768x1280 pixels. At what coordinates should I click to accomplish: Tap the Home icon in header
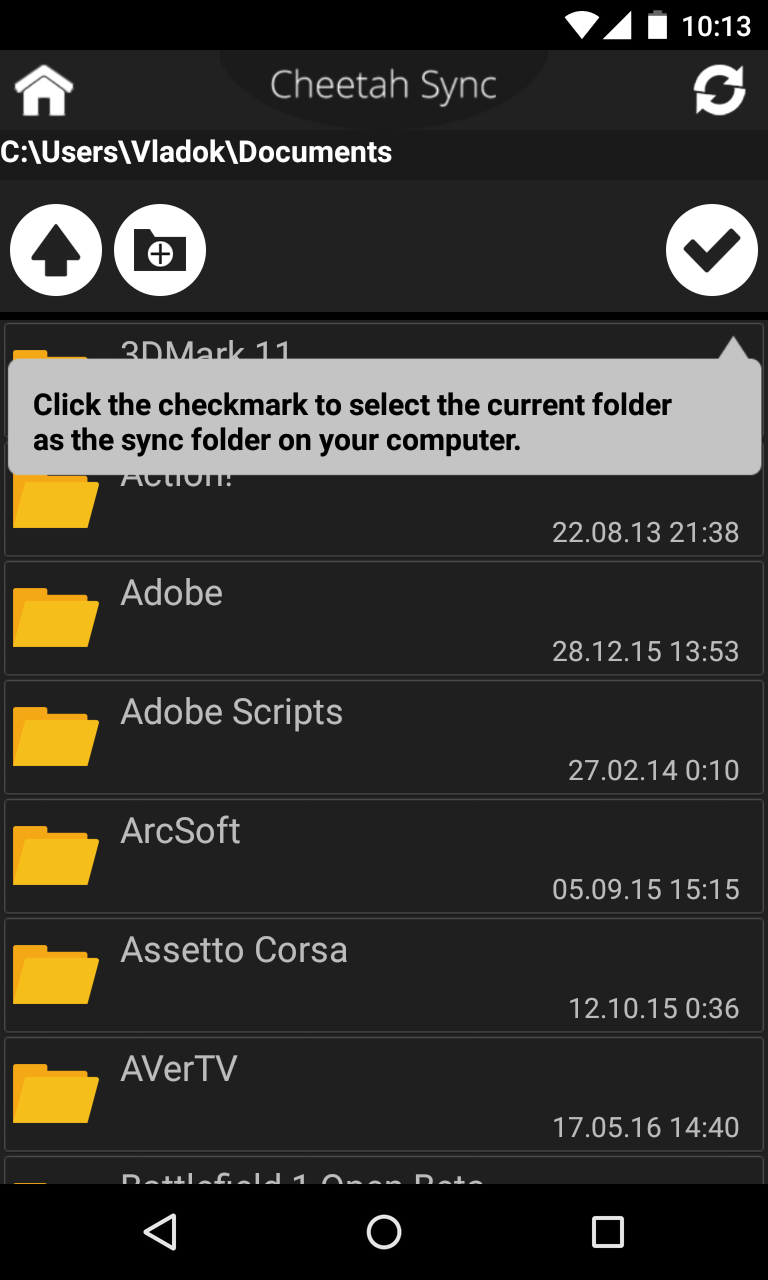pyautogui.click(x=44, y=90)
